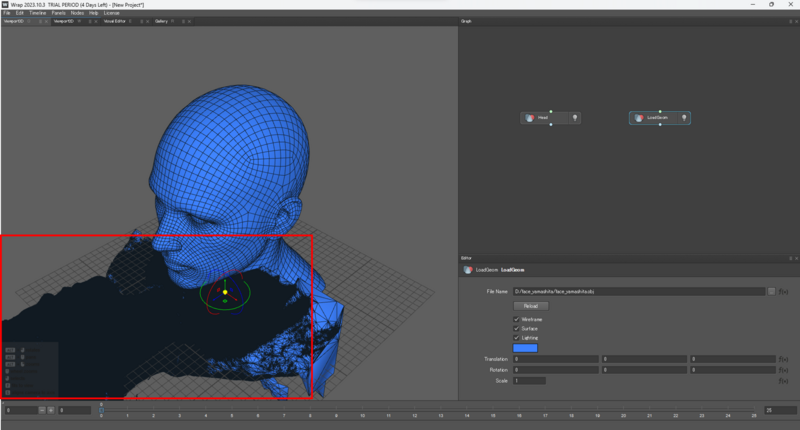Open the Nodes menu
This screenshot has width=800, height=430.
pos(78,13)
